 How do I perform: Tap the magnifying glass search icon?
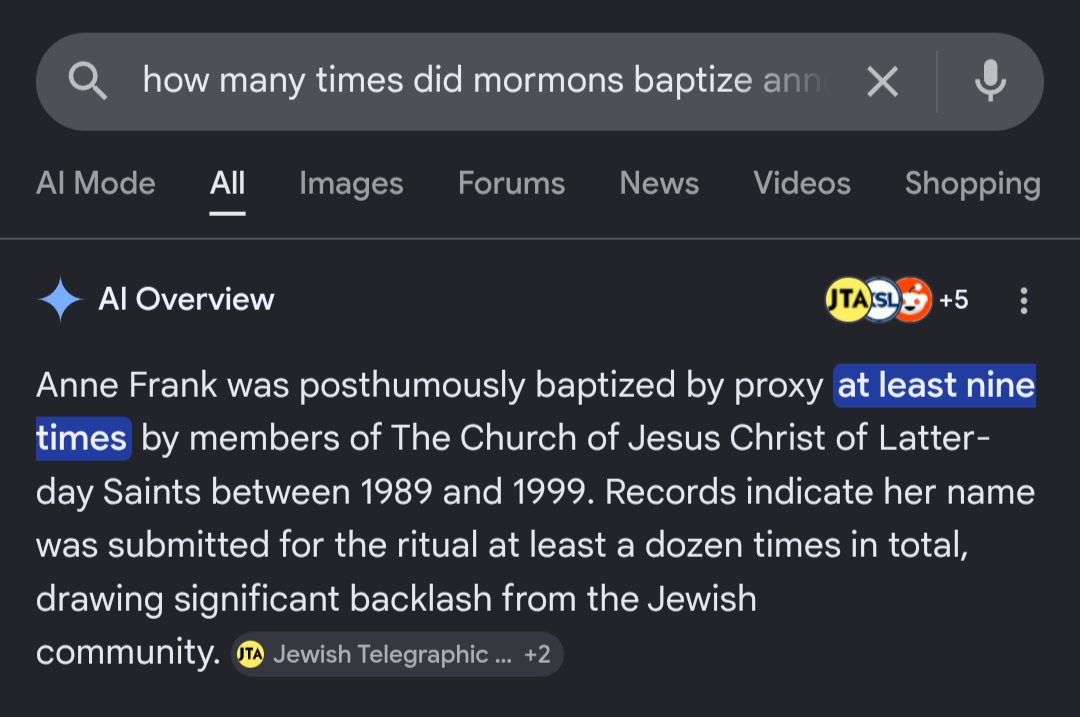(x=87, y=81)
